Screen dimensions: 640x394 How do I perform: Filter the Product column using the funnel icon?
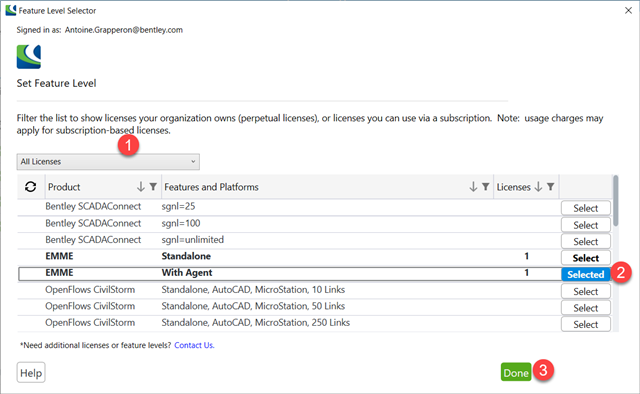pyautogui.click(x=153, y=187)
